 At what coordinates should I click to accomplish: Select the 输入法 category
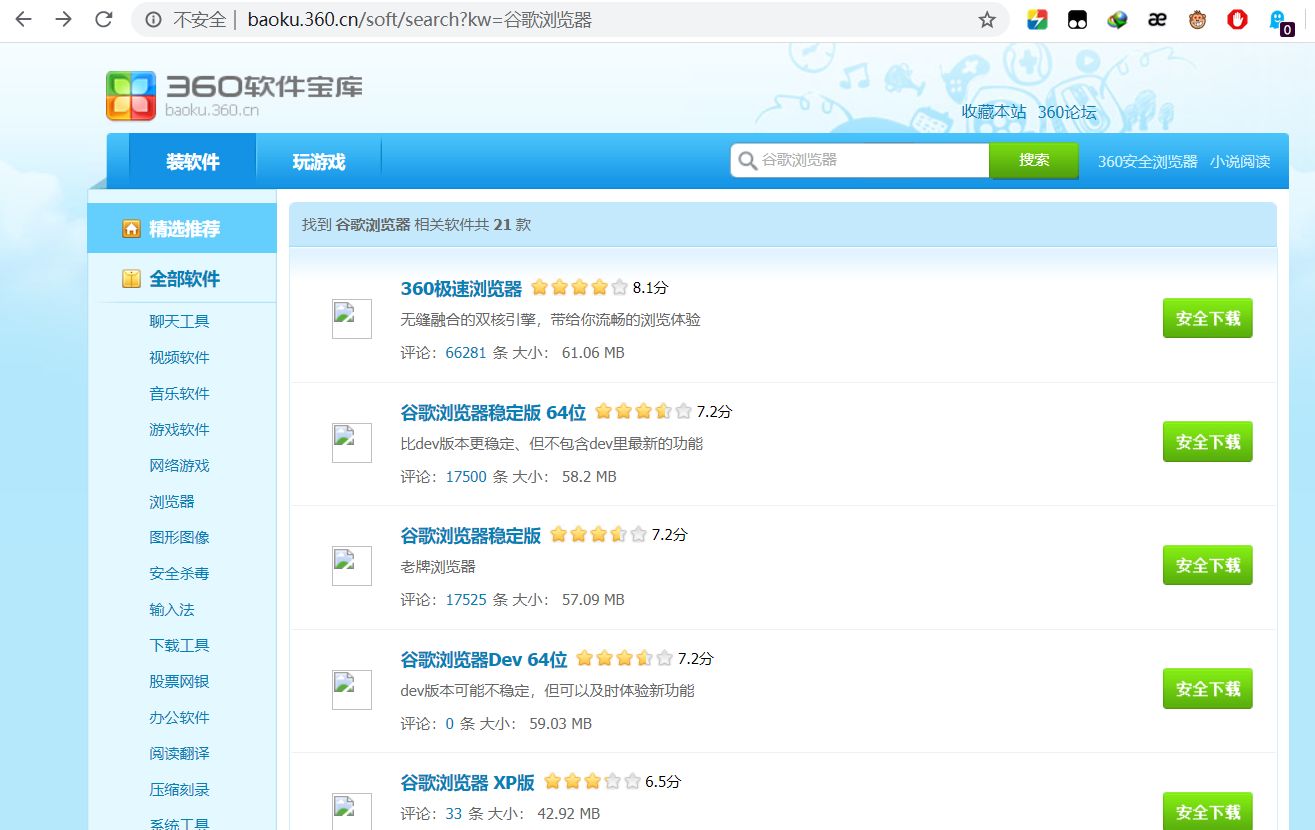[x=172, y=609]
